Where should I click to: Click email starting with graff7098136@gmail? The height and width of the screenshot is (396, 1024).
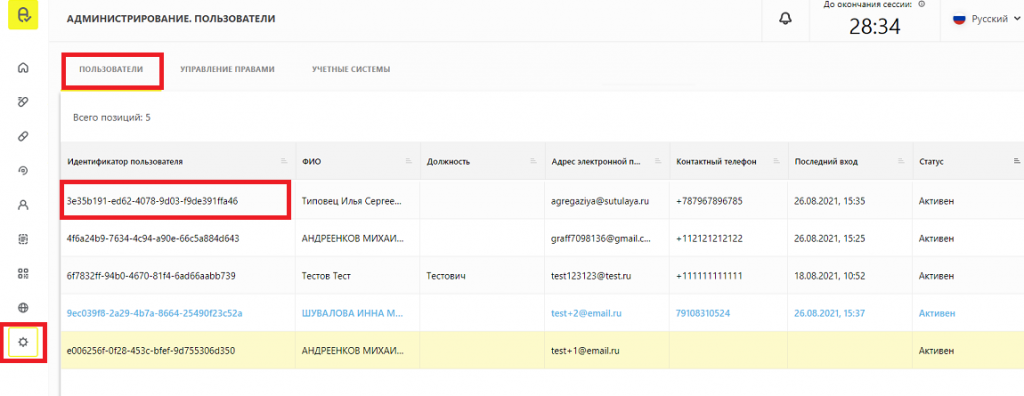(601, 239)
